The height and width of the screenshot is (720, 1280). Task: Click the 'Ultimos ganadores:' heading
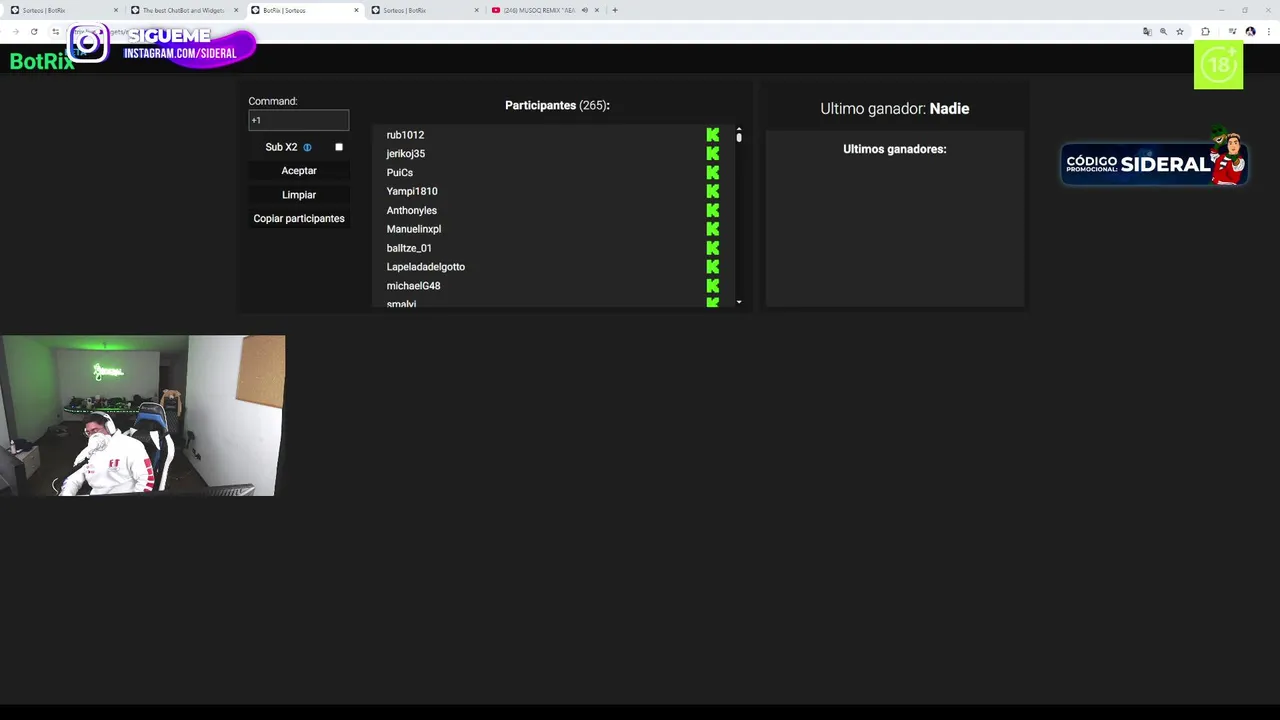click(895, 149)
